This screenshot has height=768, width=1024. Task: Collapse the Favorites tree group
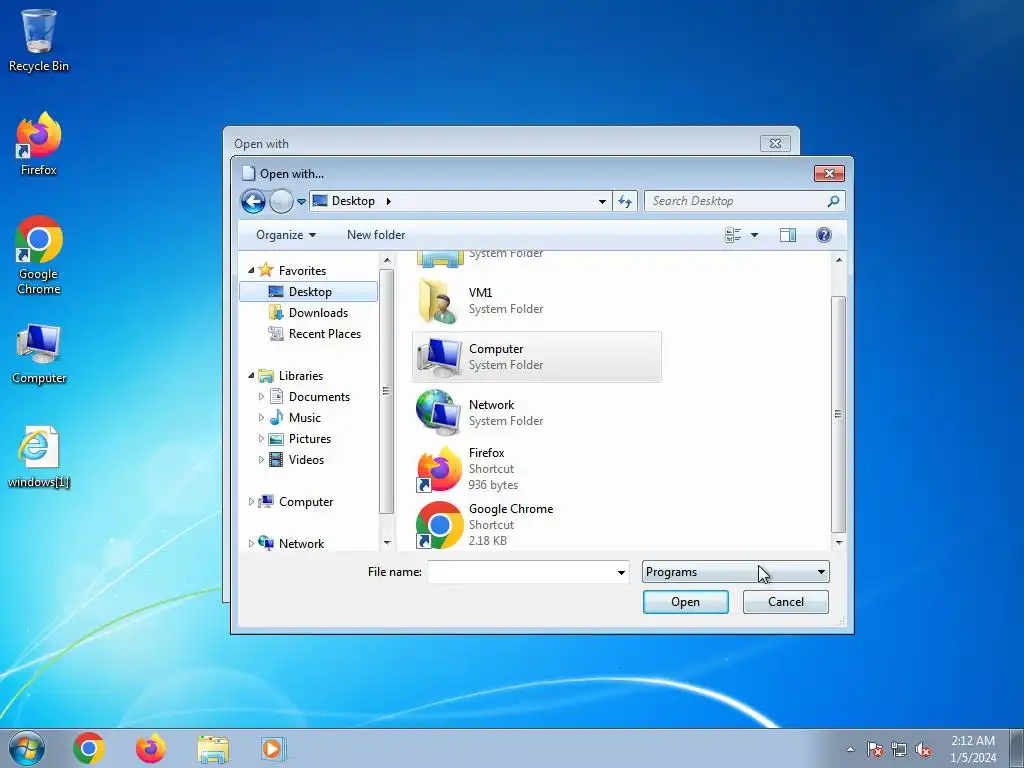tap(251, 270)
